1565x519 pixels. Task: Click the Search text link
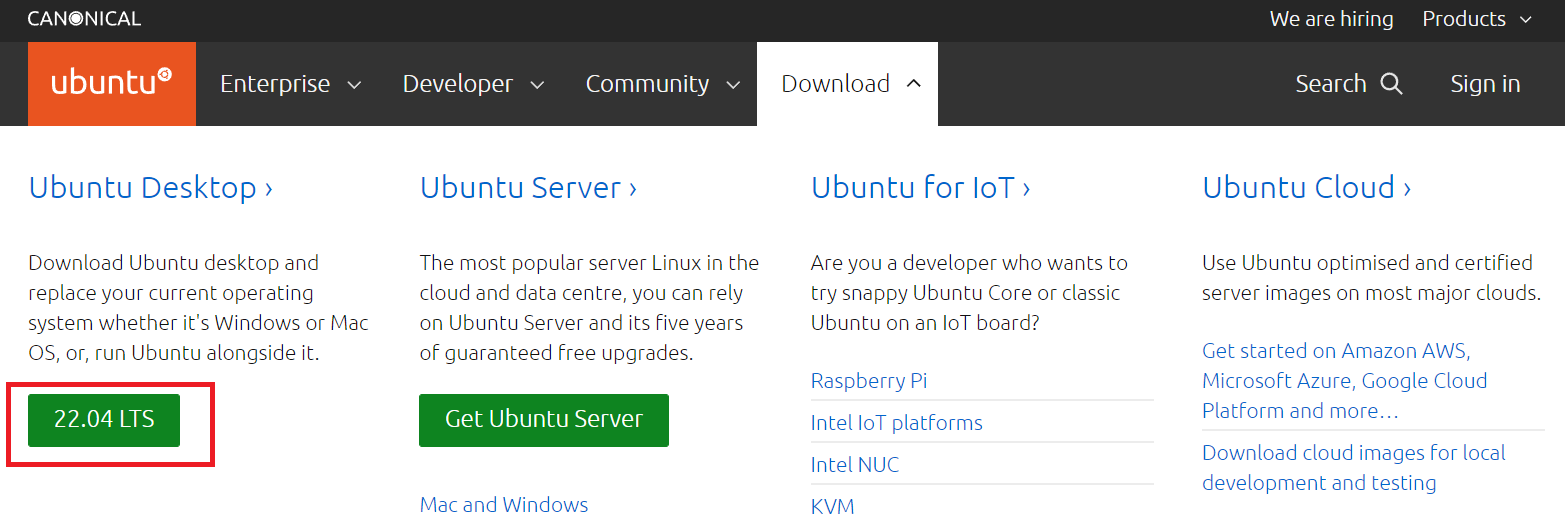point(1330,84)
